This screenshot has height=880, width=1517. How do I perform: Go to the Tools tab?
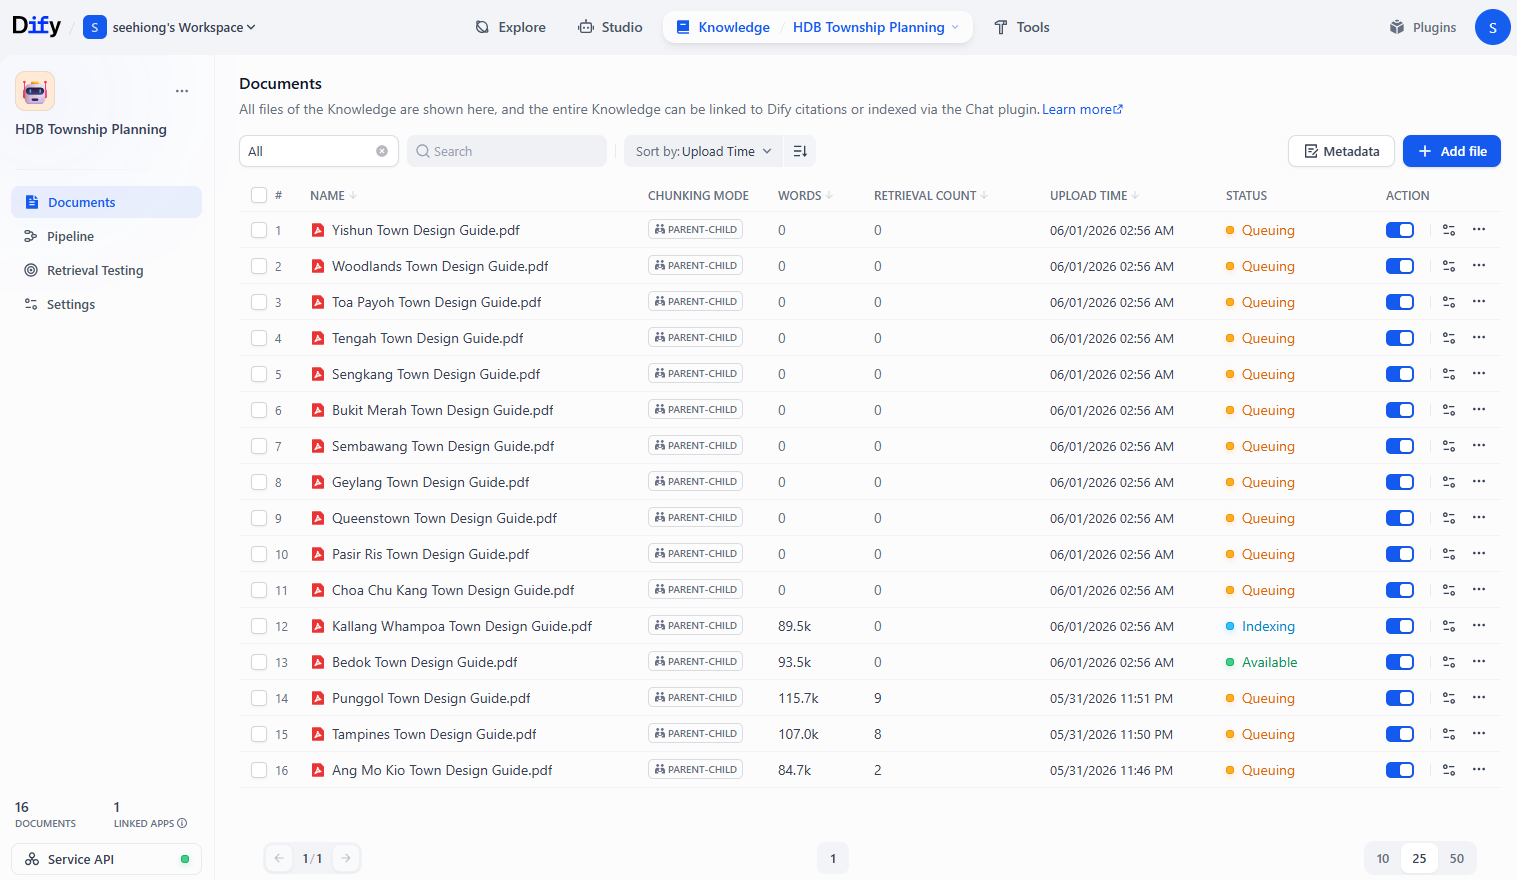pyautogui.click(x=1022, y=27)
